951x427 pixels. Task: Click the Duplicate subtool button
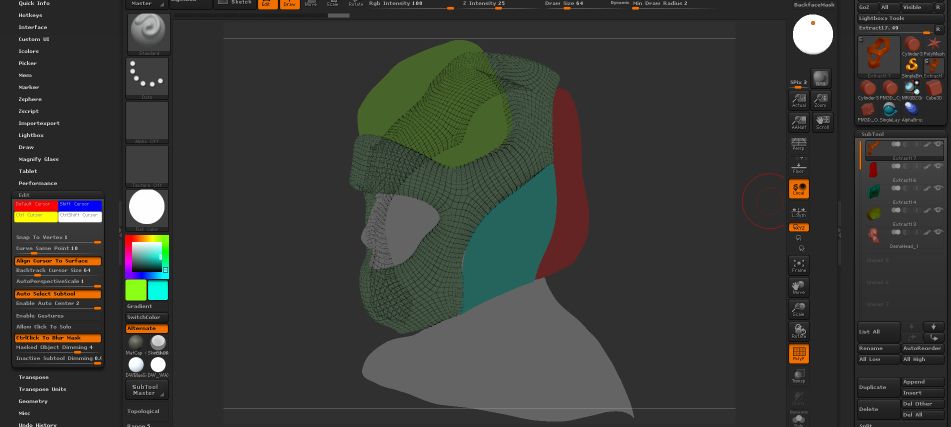pos(877,387)
